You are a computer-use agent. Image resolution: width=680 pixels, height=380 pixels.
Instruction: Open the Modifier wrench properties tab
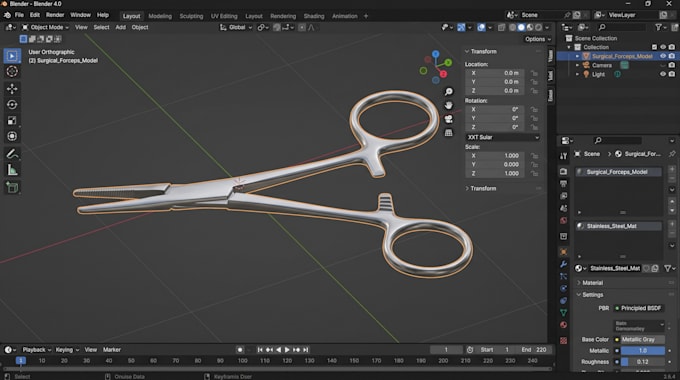tap(563, 264)
